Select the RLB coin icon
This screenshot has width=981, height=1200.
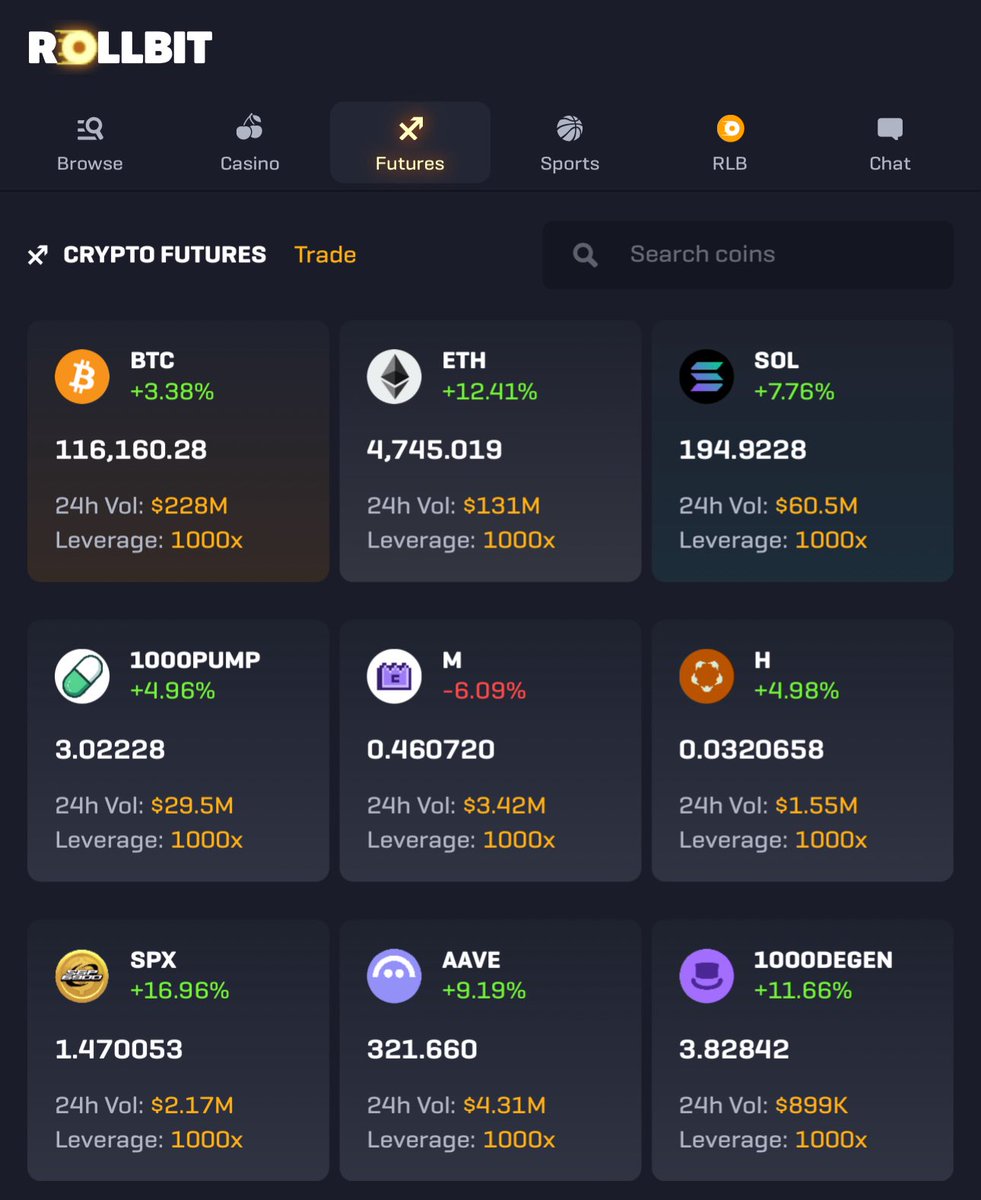731,128
